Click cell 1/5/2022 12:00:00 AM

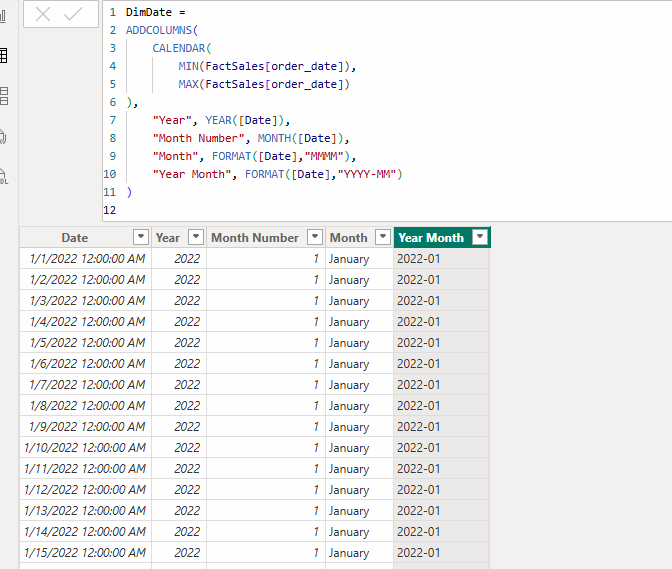87,343
